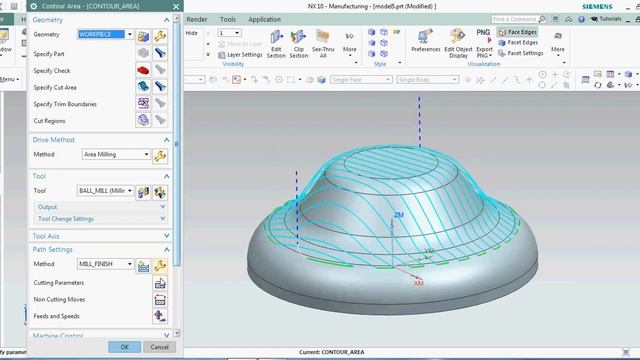Collapse the Tool section

167,176
